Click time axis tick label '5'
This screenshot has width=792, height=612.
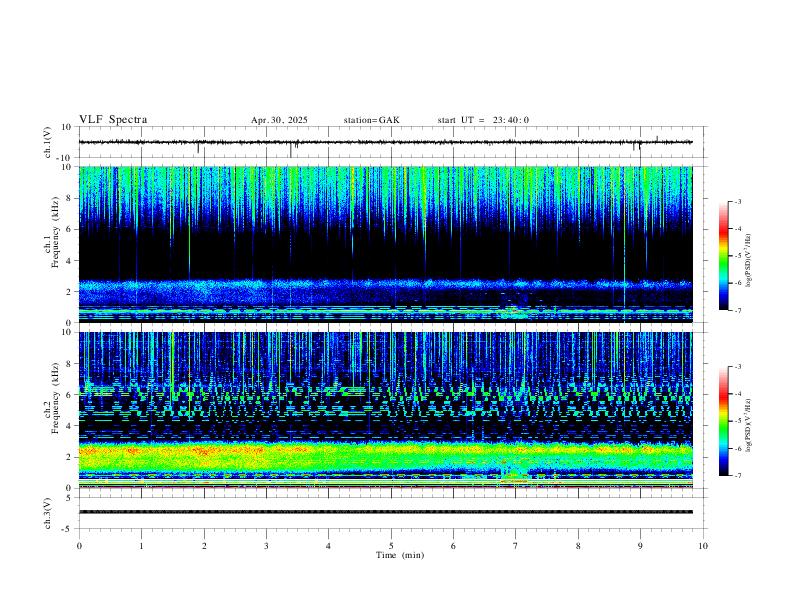[391, 546]
